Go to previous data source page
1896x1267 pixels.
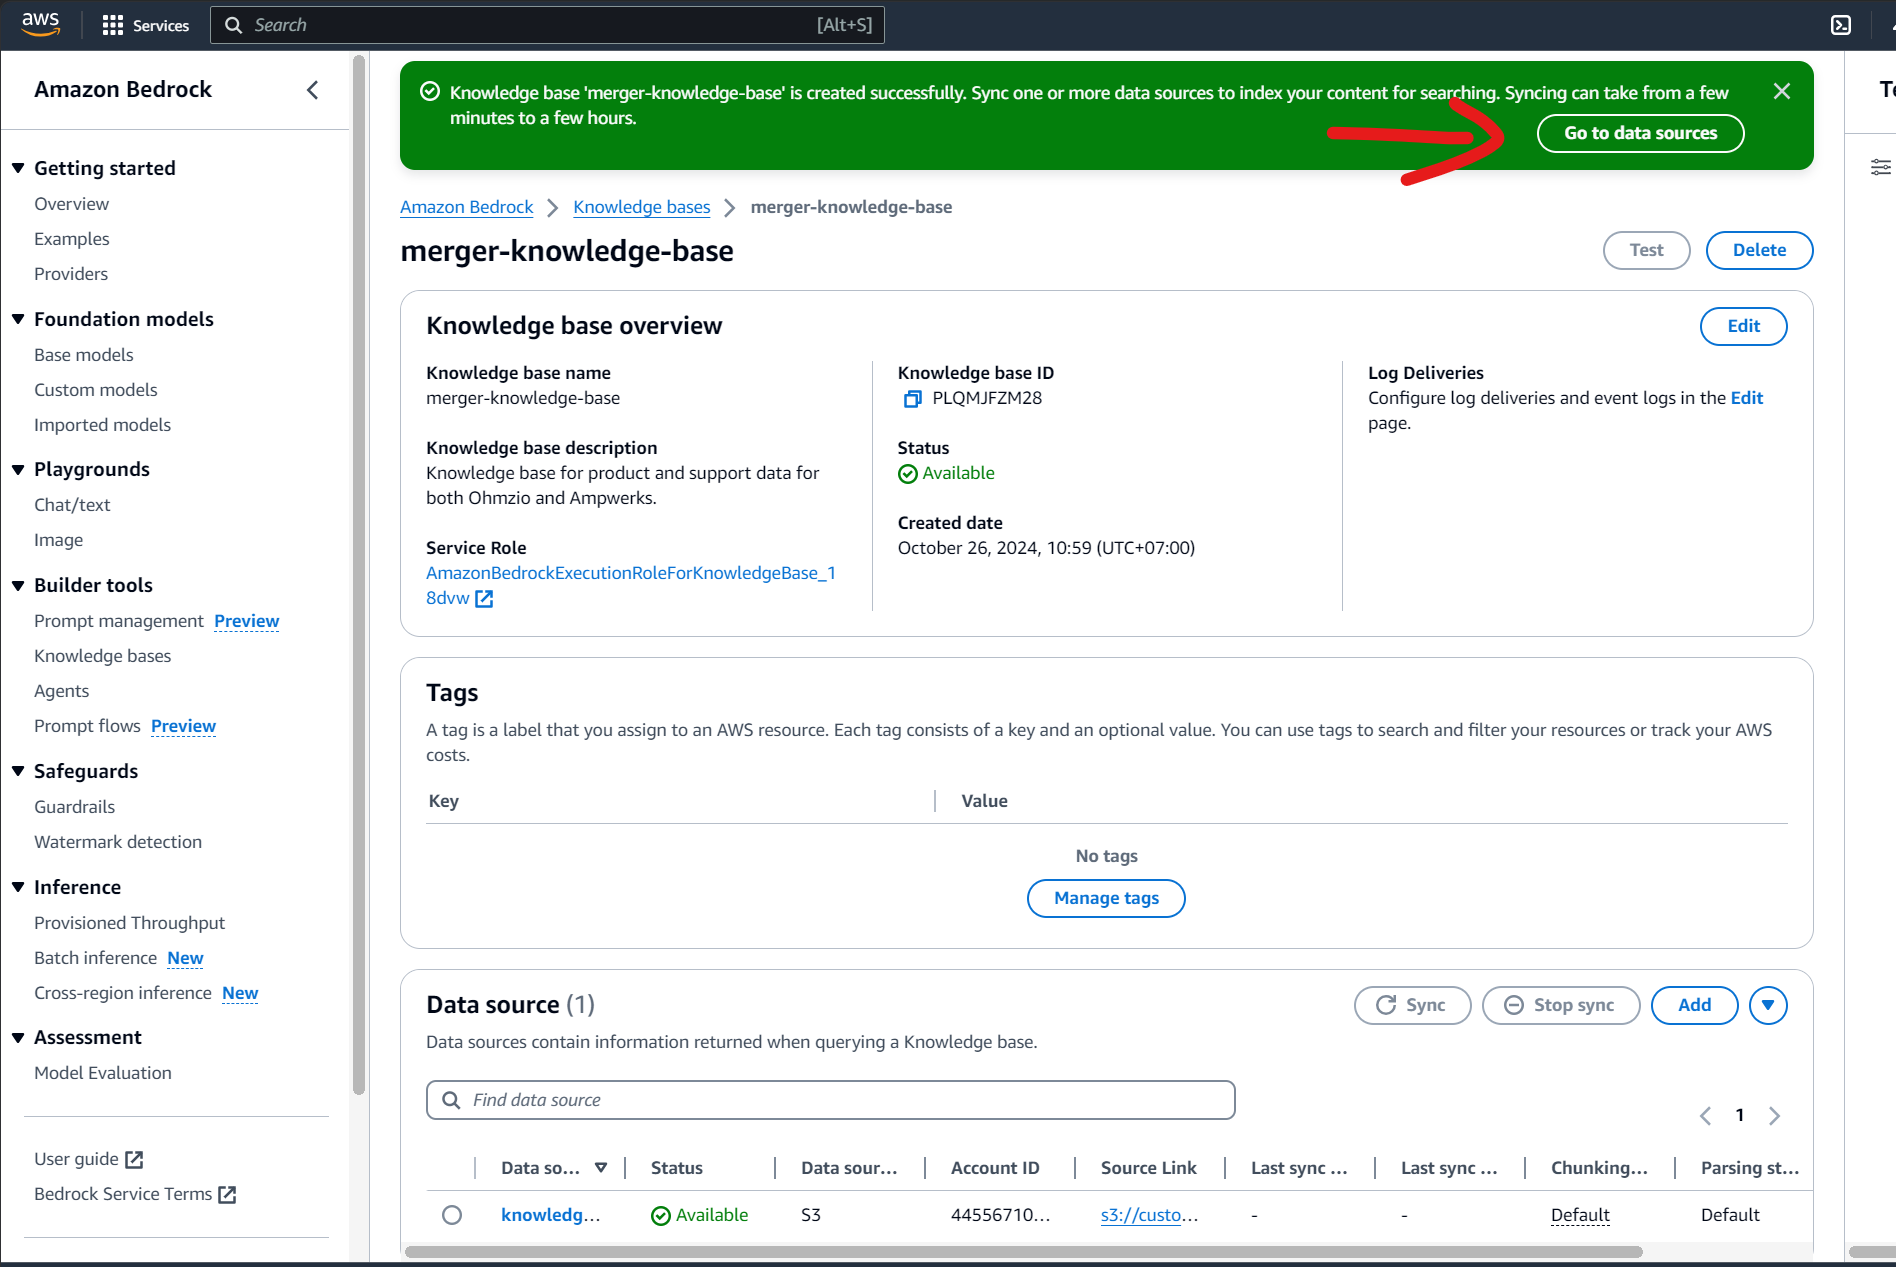(x=1705, y=1116)
